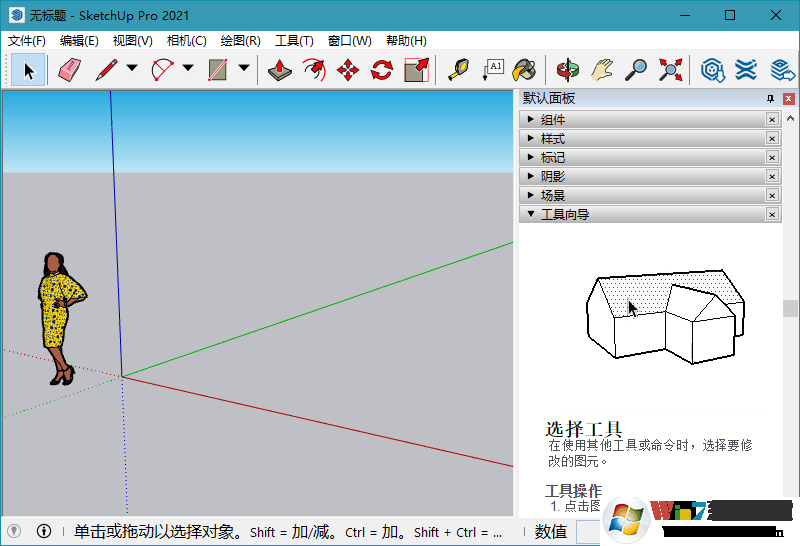The image size is (800, 546).
Task: Open the 文件(F) menu
Action: [x=27, y=41]
